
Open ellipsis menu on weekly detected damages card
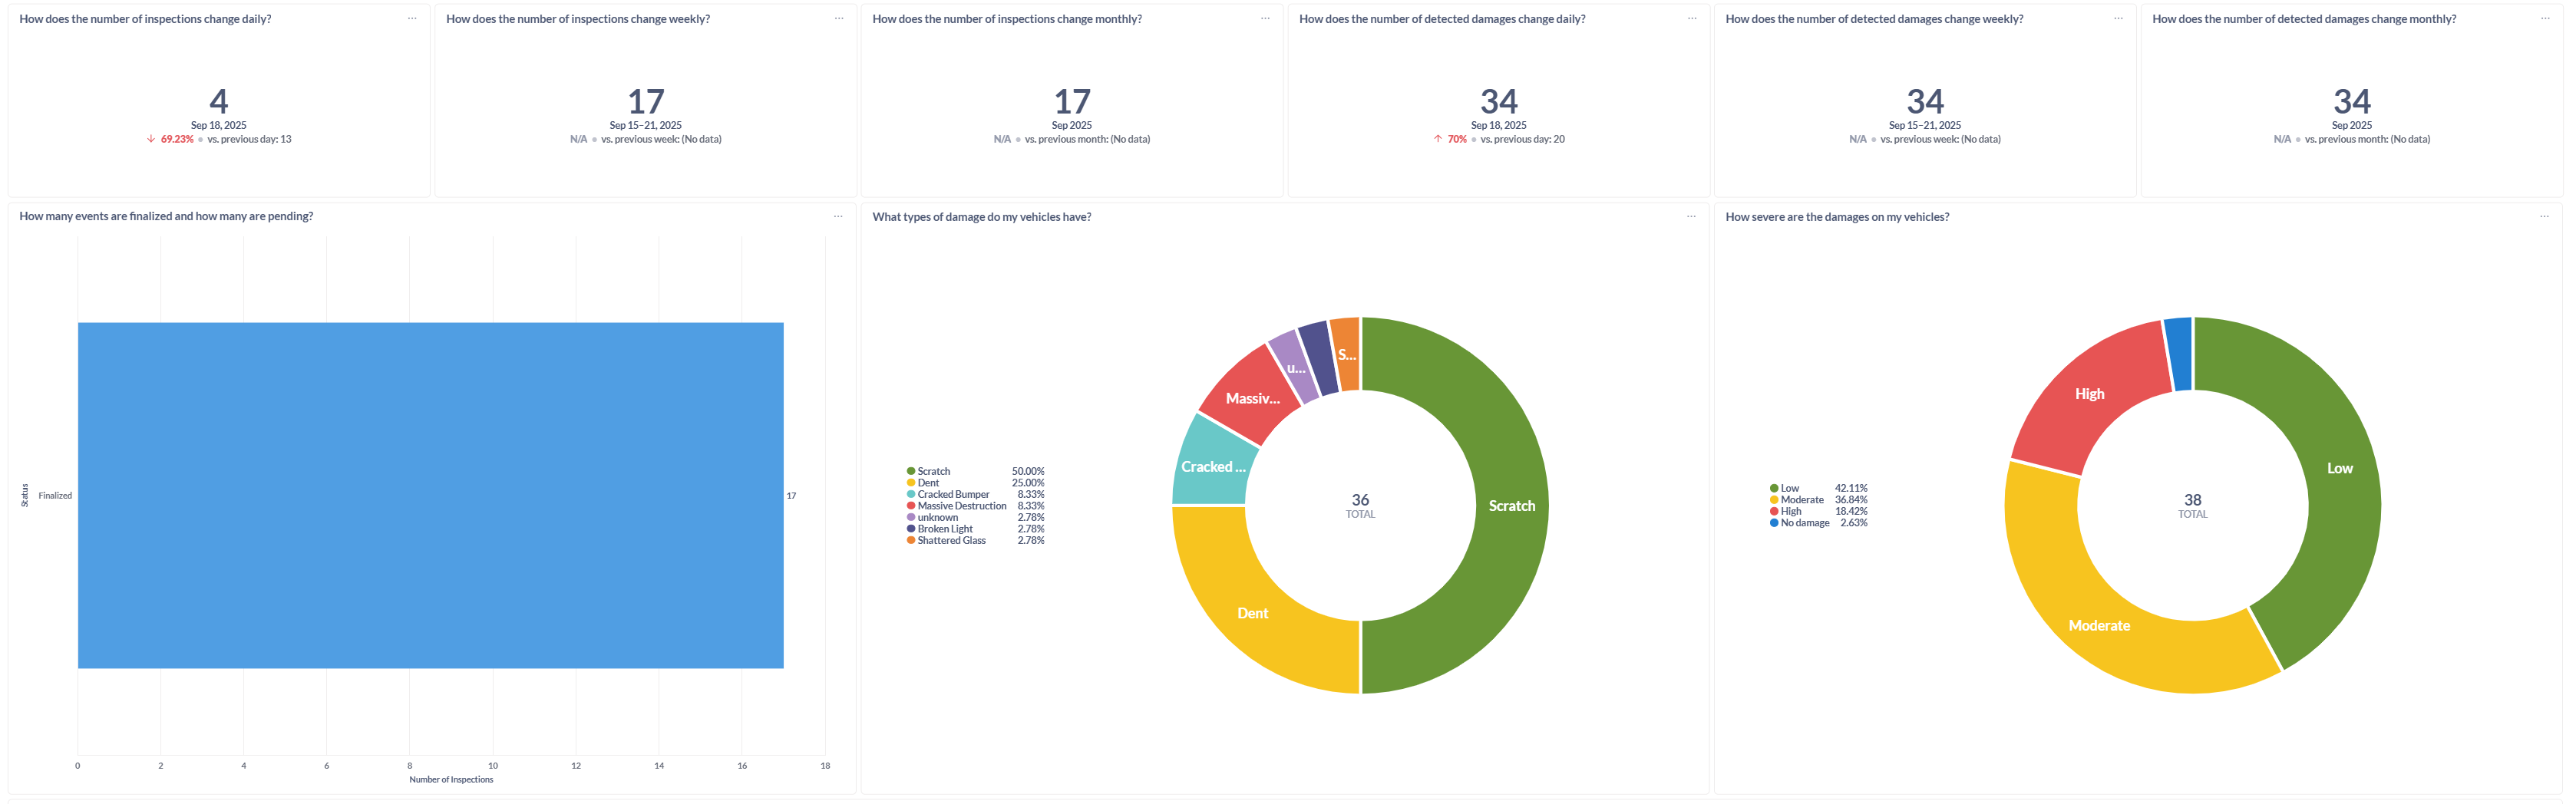point(2118,19)
